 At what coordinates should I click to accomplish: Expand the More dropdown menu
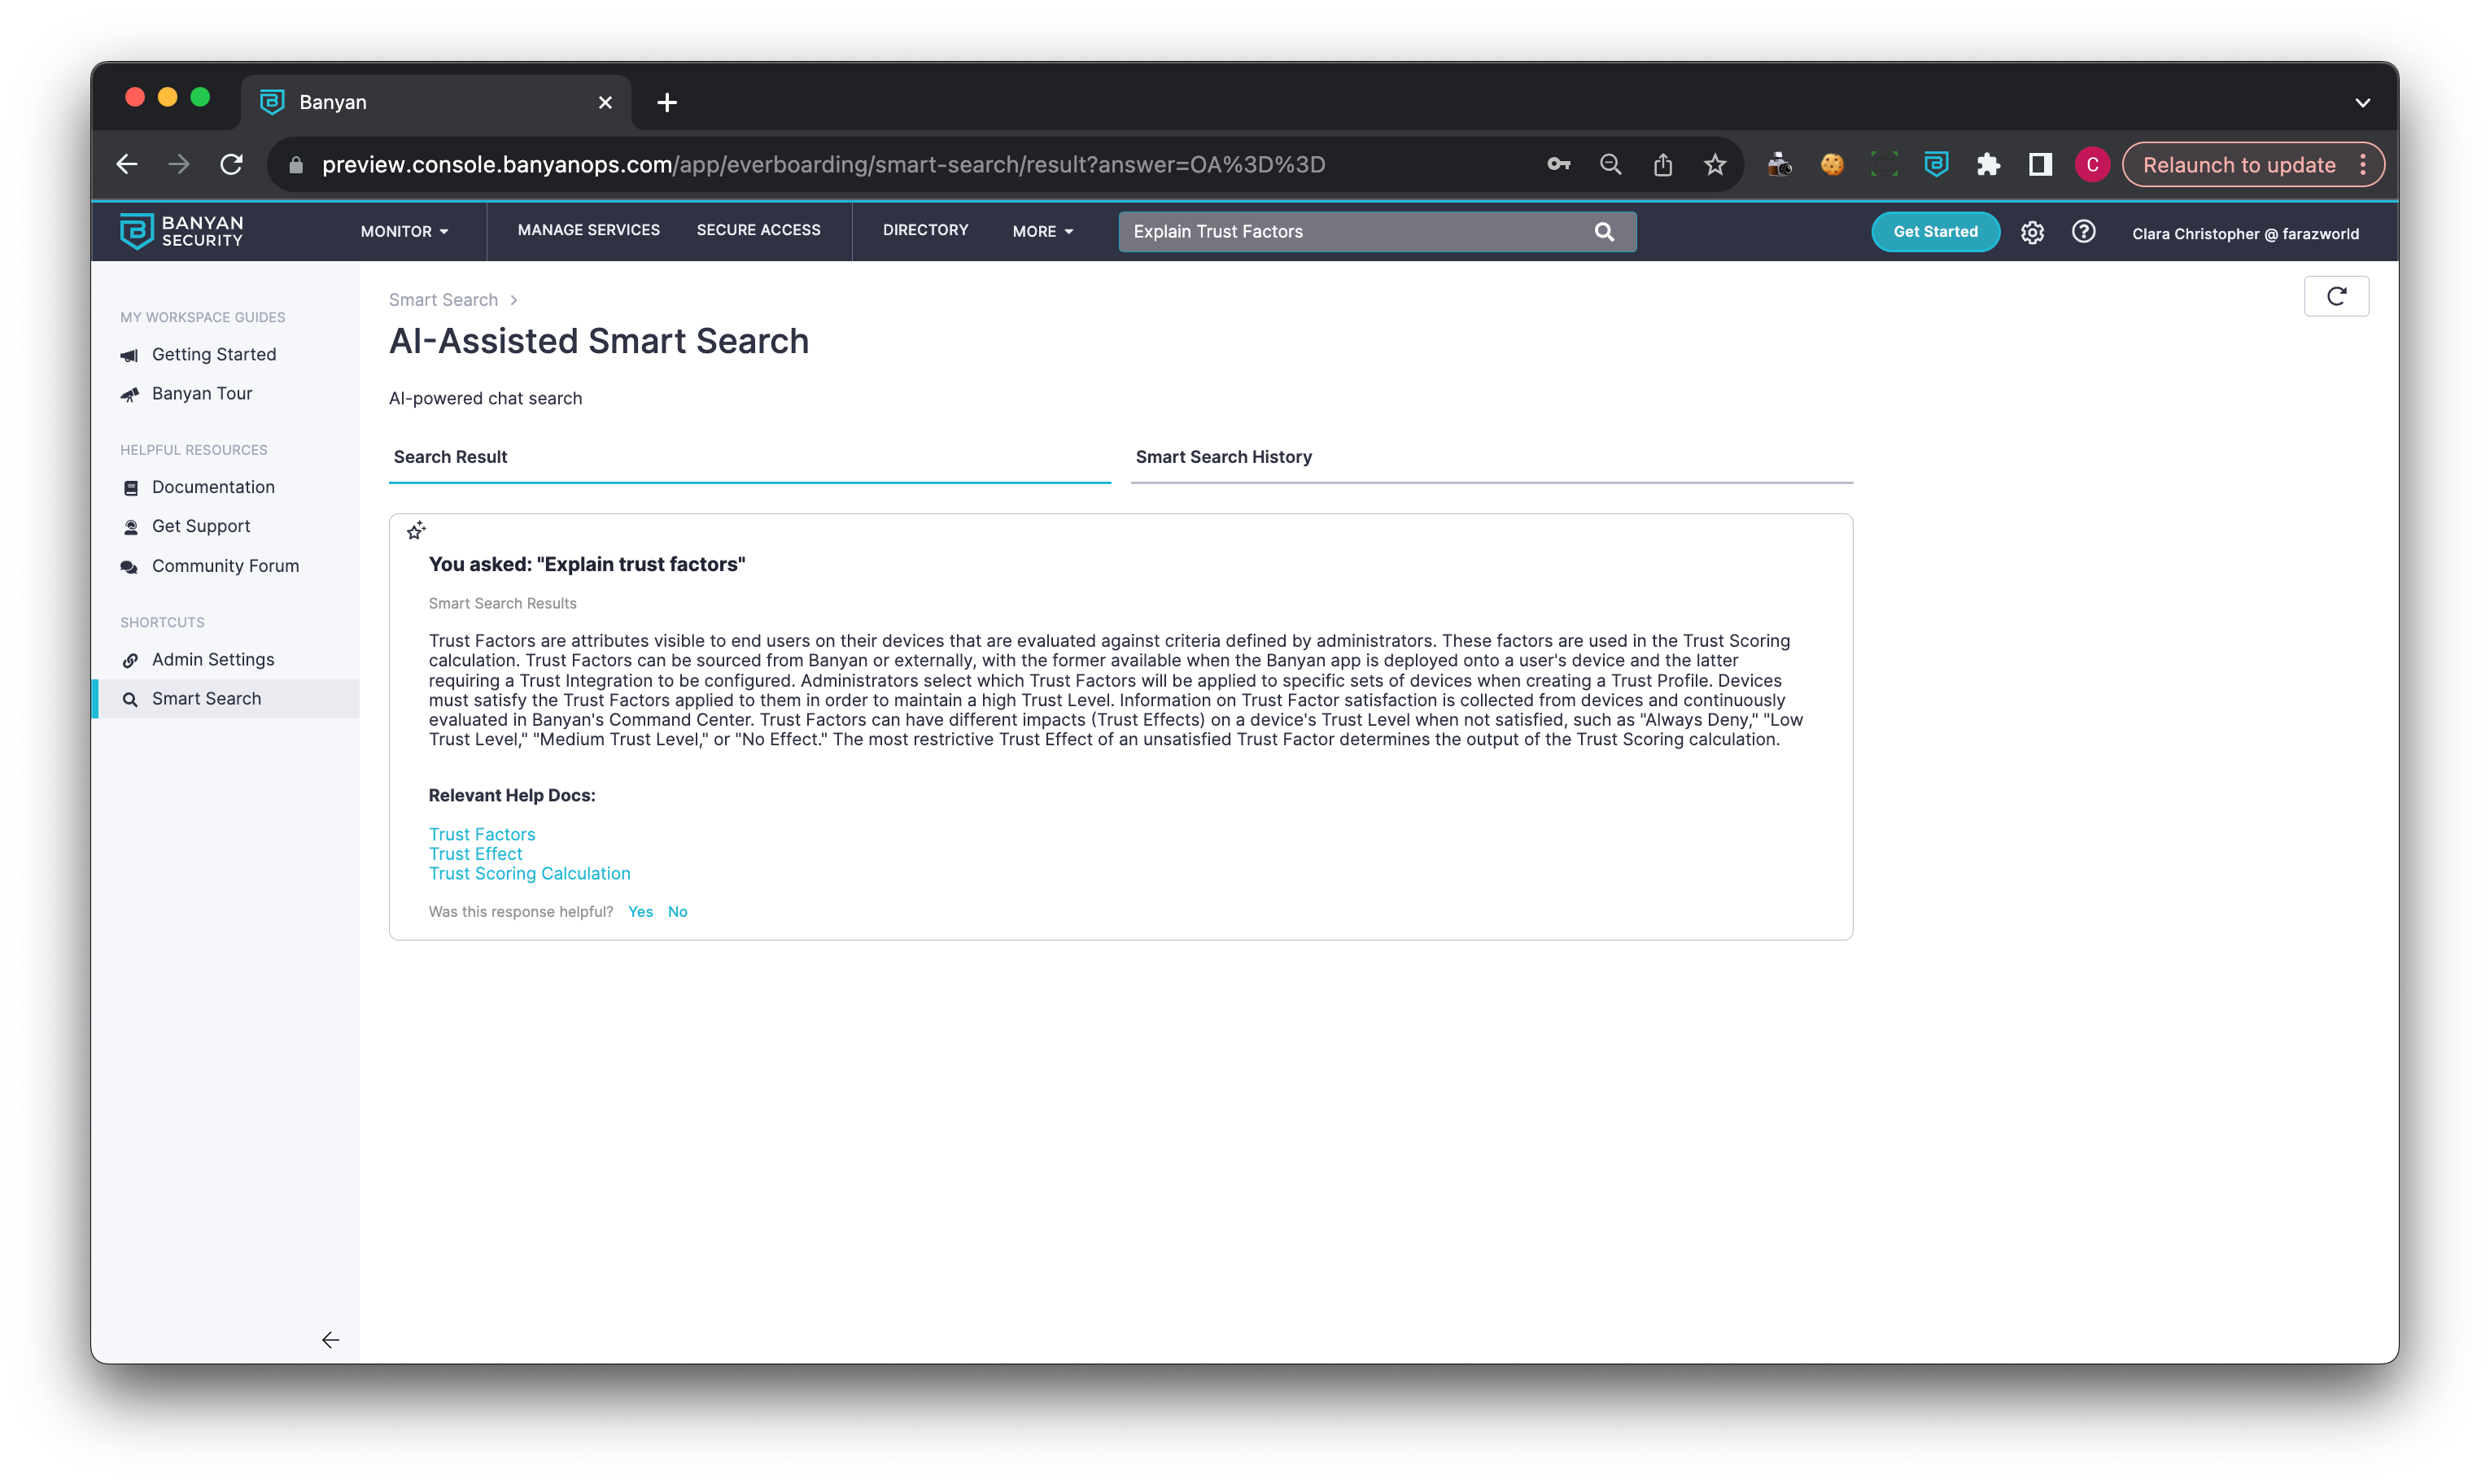point(1042,232)
